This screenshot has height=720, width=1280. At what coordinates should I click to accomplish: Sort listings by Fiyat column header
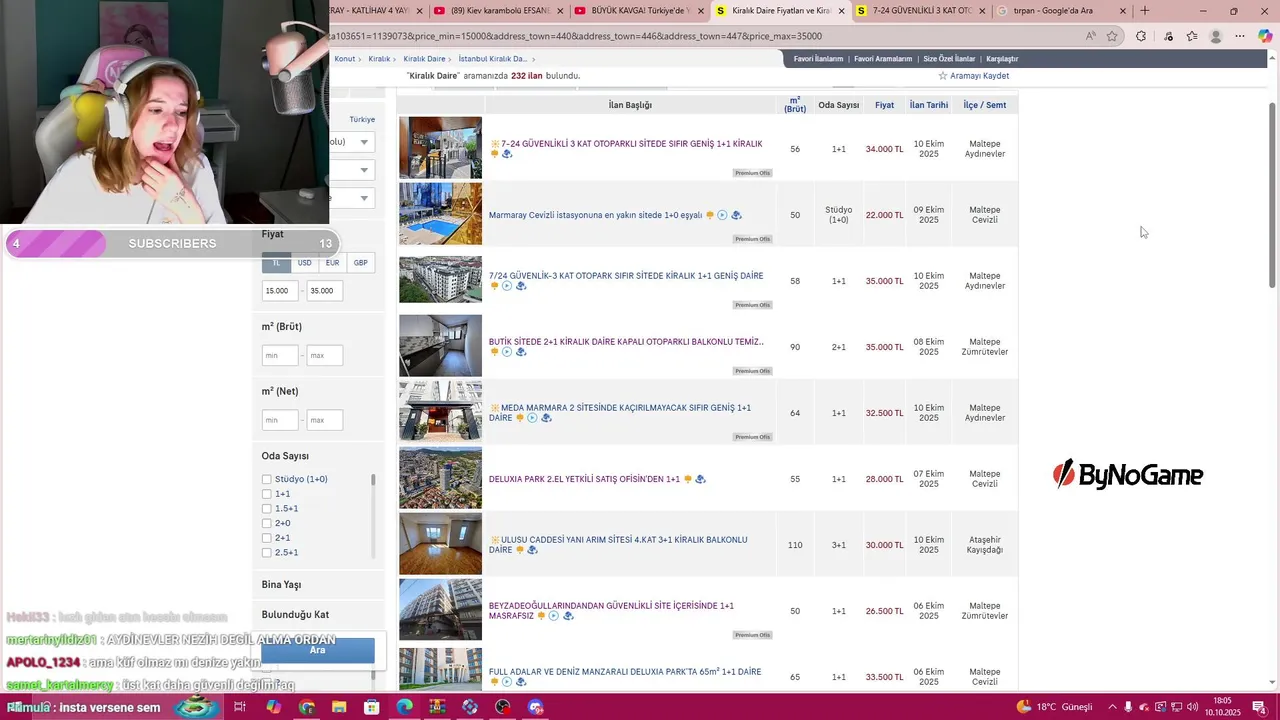coord(884,105)
